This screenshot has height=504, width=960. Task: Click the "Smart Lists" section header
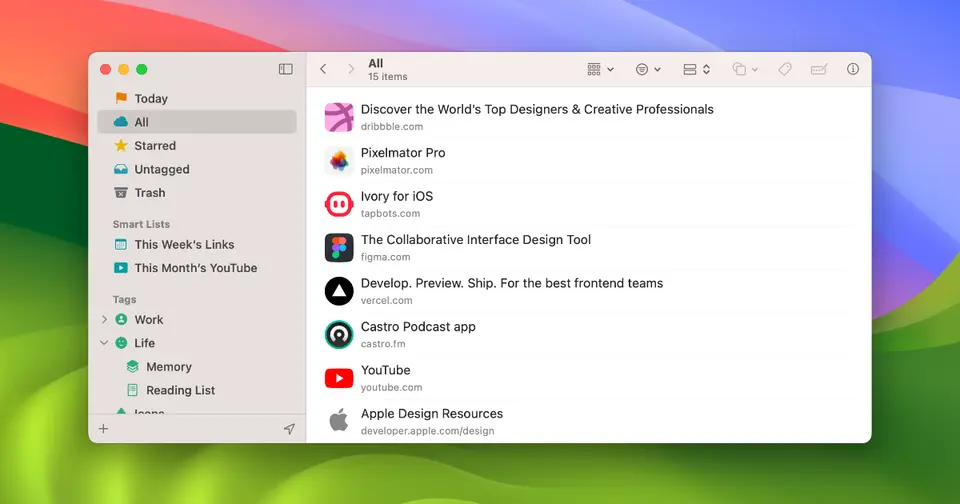coord(141,224)
